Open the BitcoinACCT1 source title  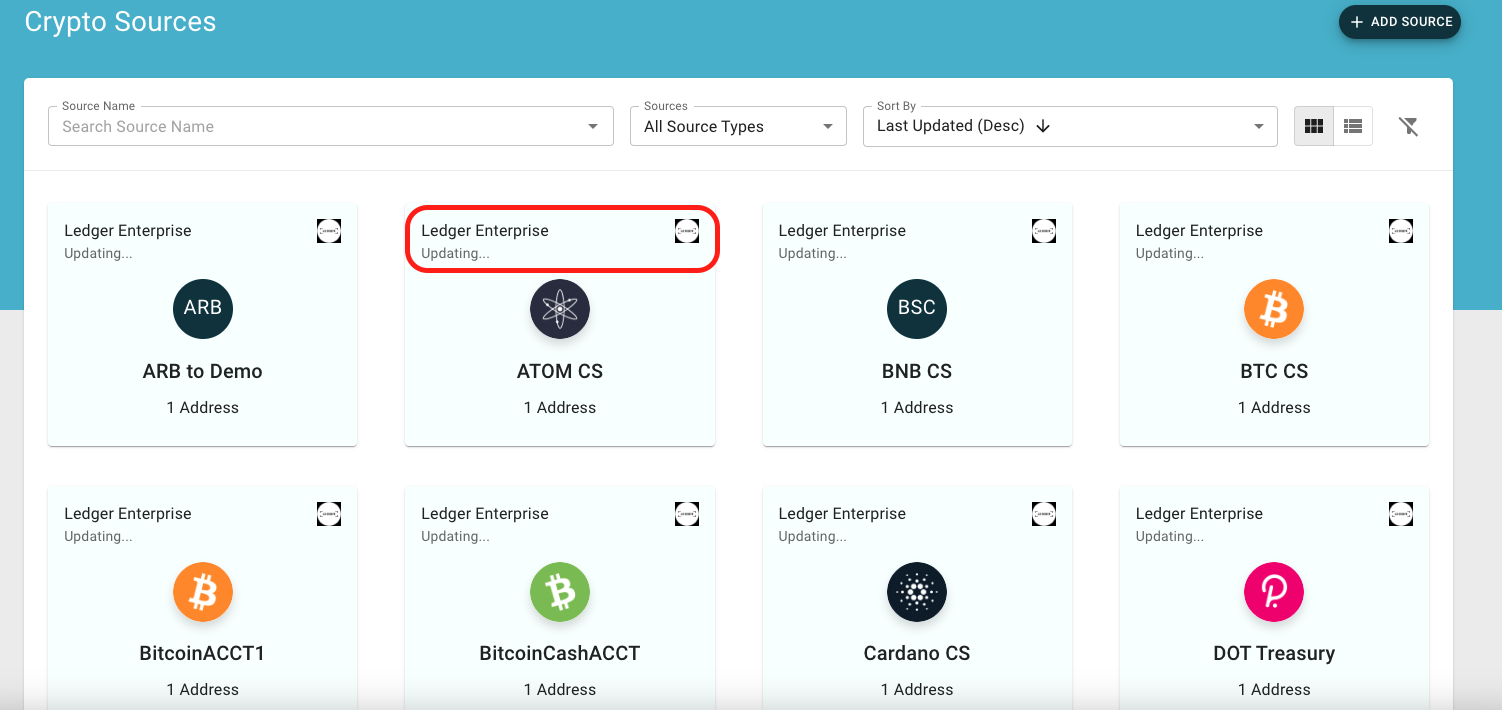coord(203,653)
